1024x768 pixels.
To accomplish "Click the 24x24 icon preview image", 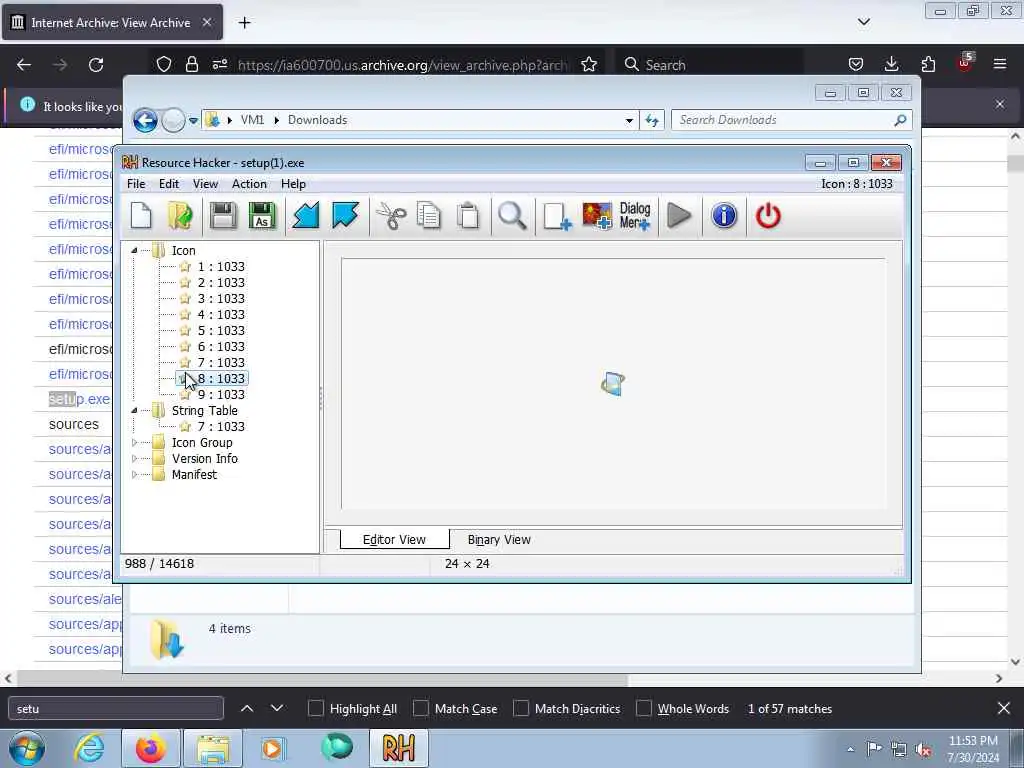I will [613, 384].
